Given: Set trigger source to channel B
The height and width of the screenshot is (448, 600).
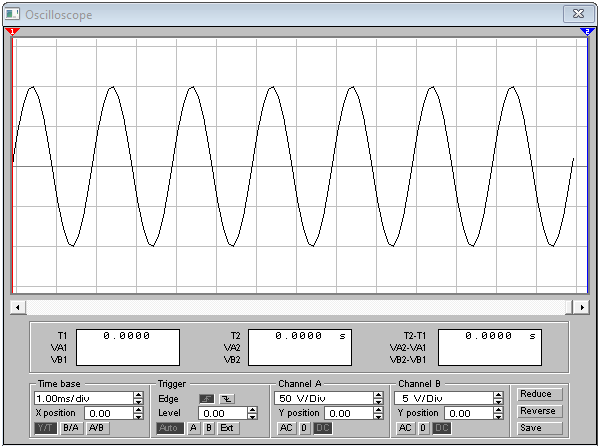Looking at the screenshot, I should click(x=209, y=428).
